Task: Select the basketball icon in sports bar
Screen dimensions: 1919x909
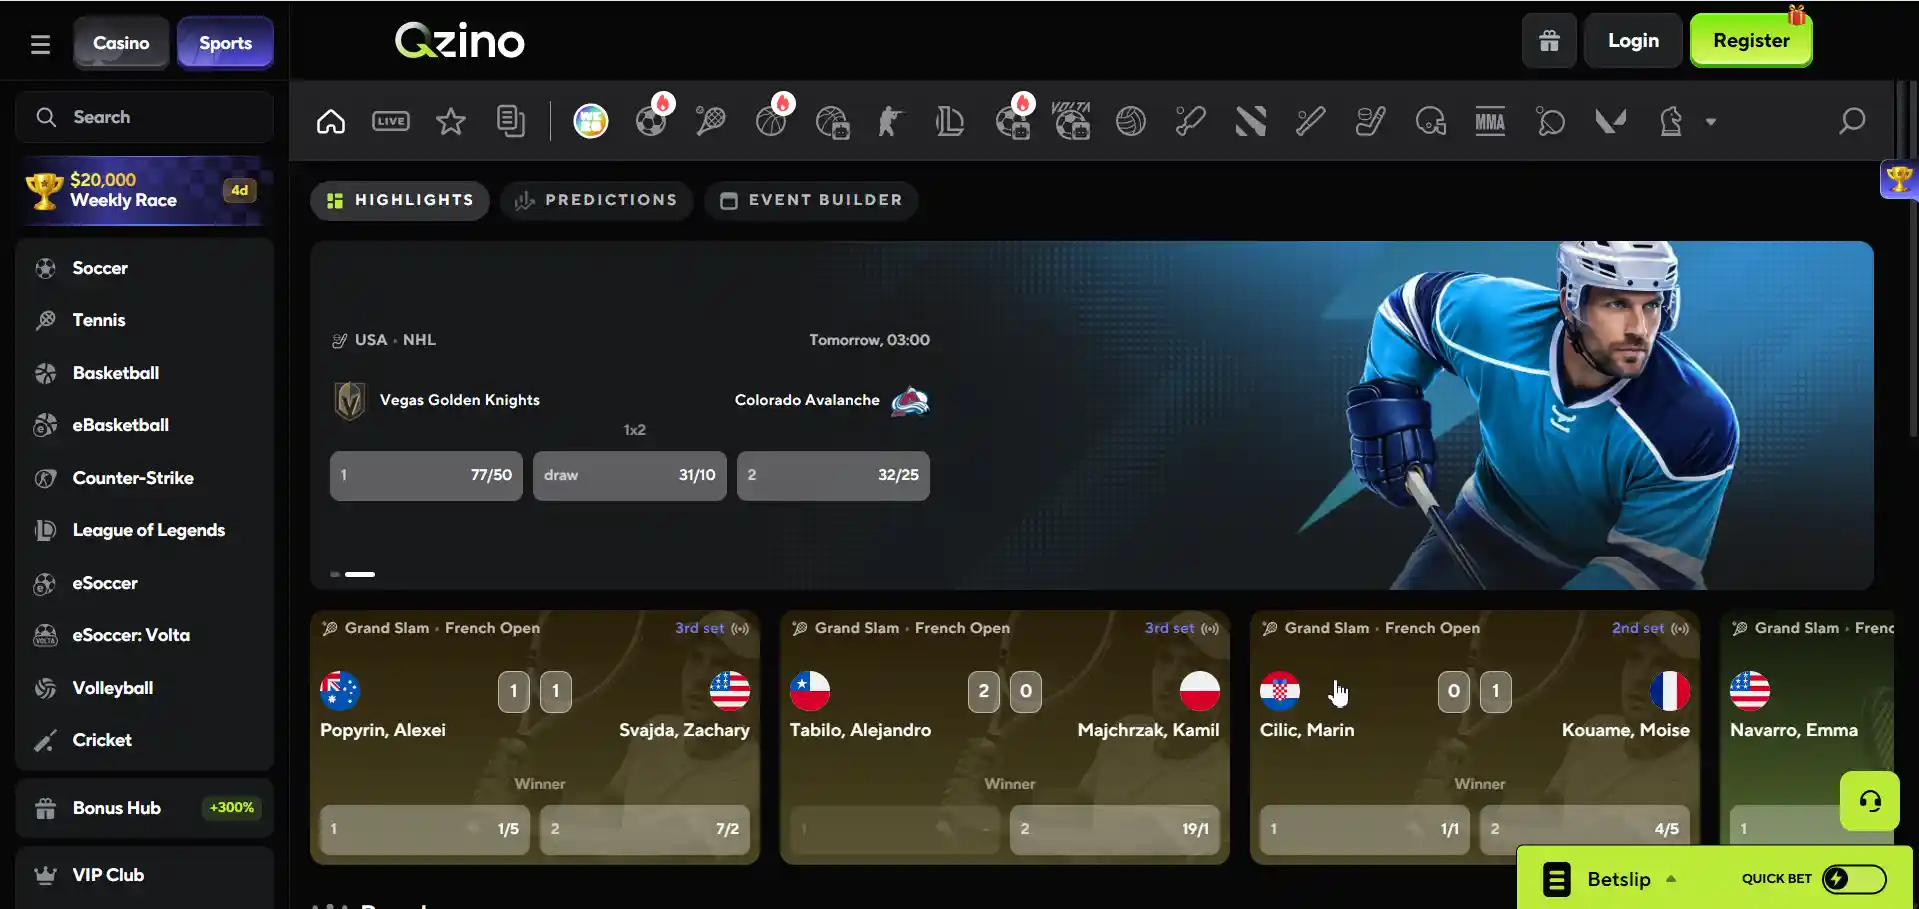Action: (x=771, y=122)
